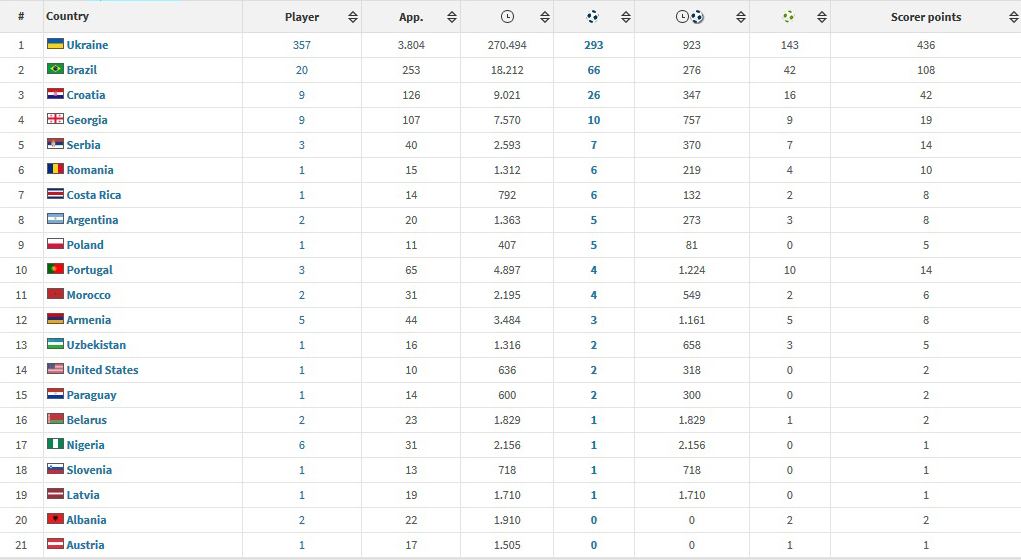Click the Portugal flag icon
1021x560 pixels.
pyautogui.click(x=56, y=270)
